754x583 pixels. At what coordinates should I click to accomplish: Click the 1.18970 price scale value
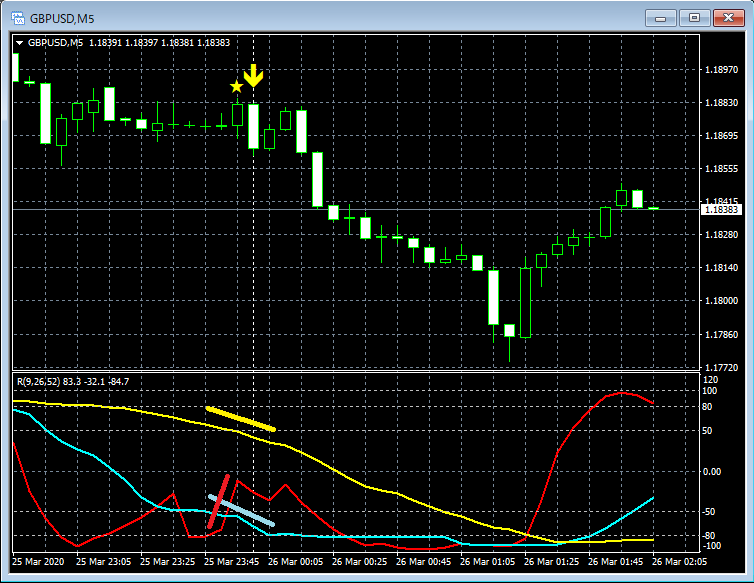[721, 70]
